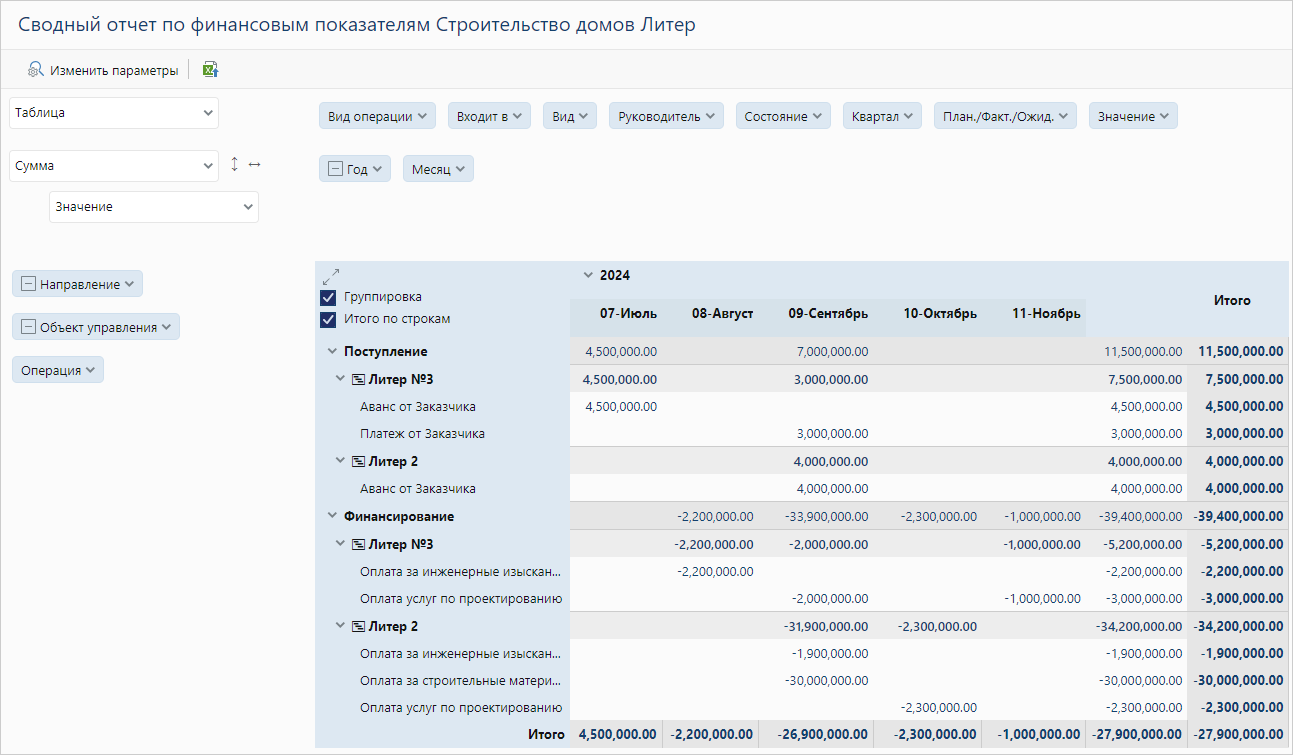
Task: Collapse the 2024 year column group
Action: pyautogui.click(x=587, y=275)
